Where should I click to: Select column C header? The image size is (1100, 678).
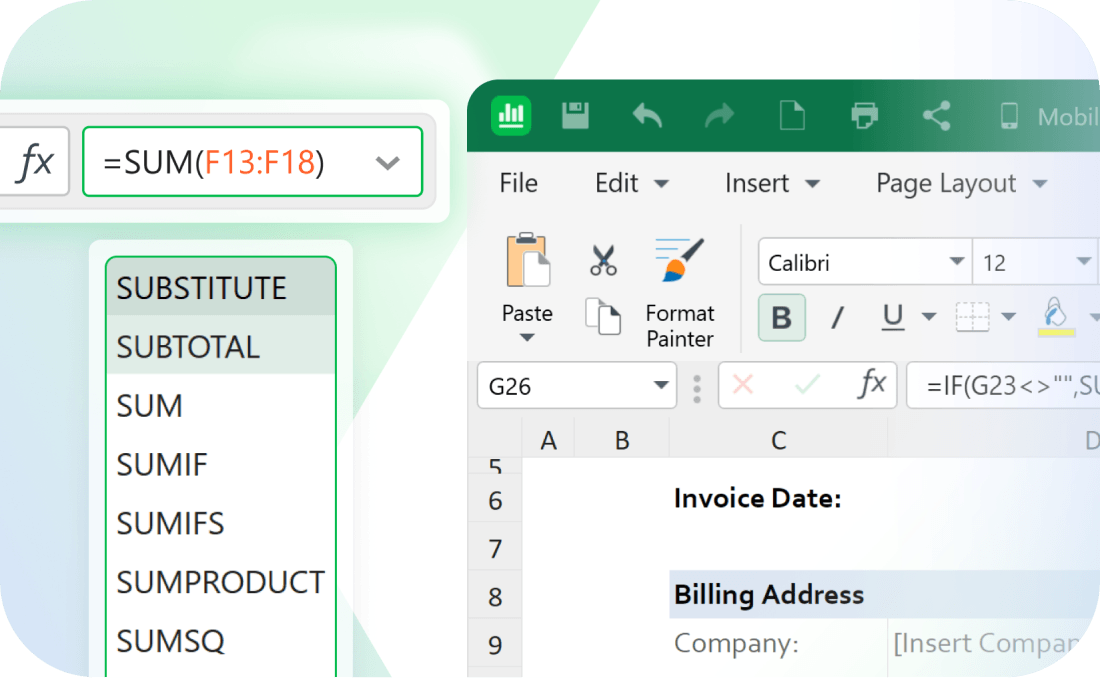[x=778, y=440]
